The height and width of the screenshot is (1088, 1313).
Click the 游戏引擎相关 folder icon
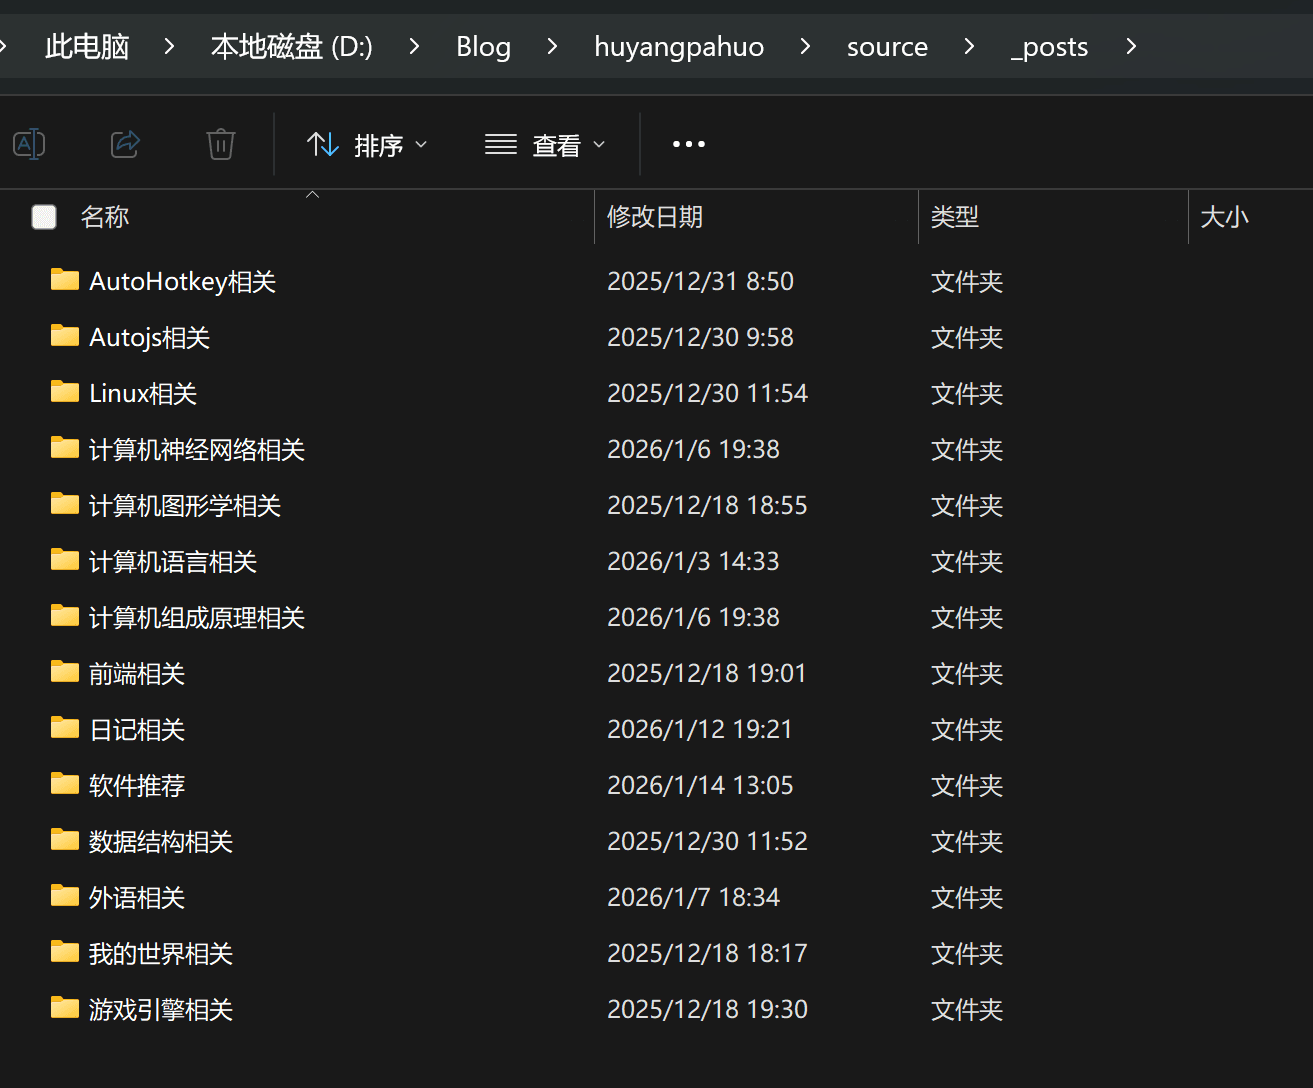click(65, 1008)
